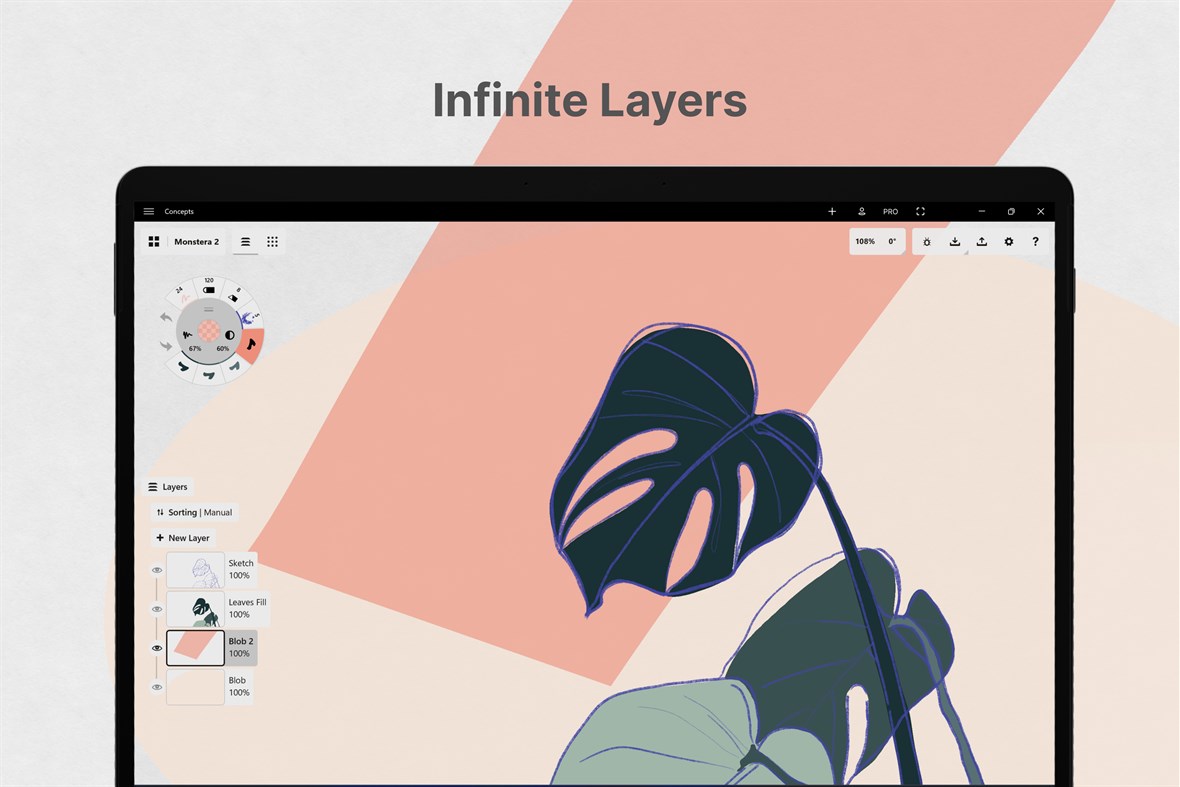Screen dimensions: 1180x787
Task: Switch to the dotted grid view tab
Action: point(272,242)
